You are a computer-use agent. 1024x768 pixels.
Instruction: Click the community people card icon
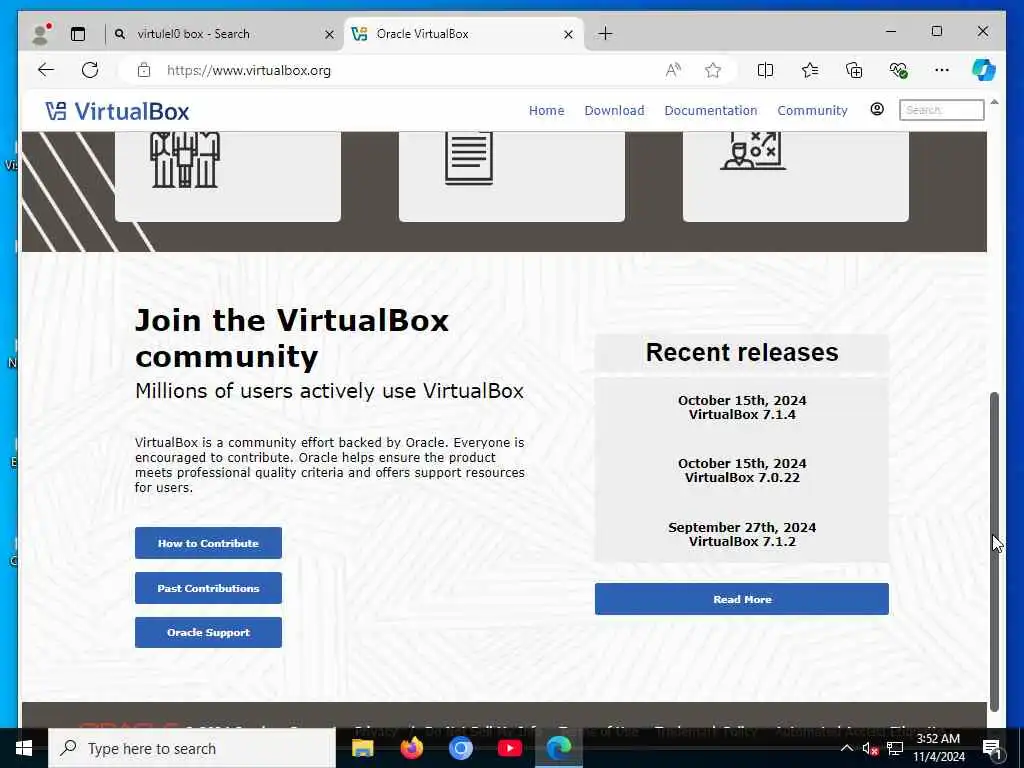(185, 159)
